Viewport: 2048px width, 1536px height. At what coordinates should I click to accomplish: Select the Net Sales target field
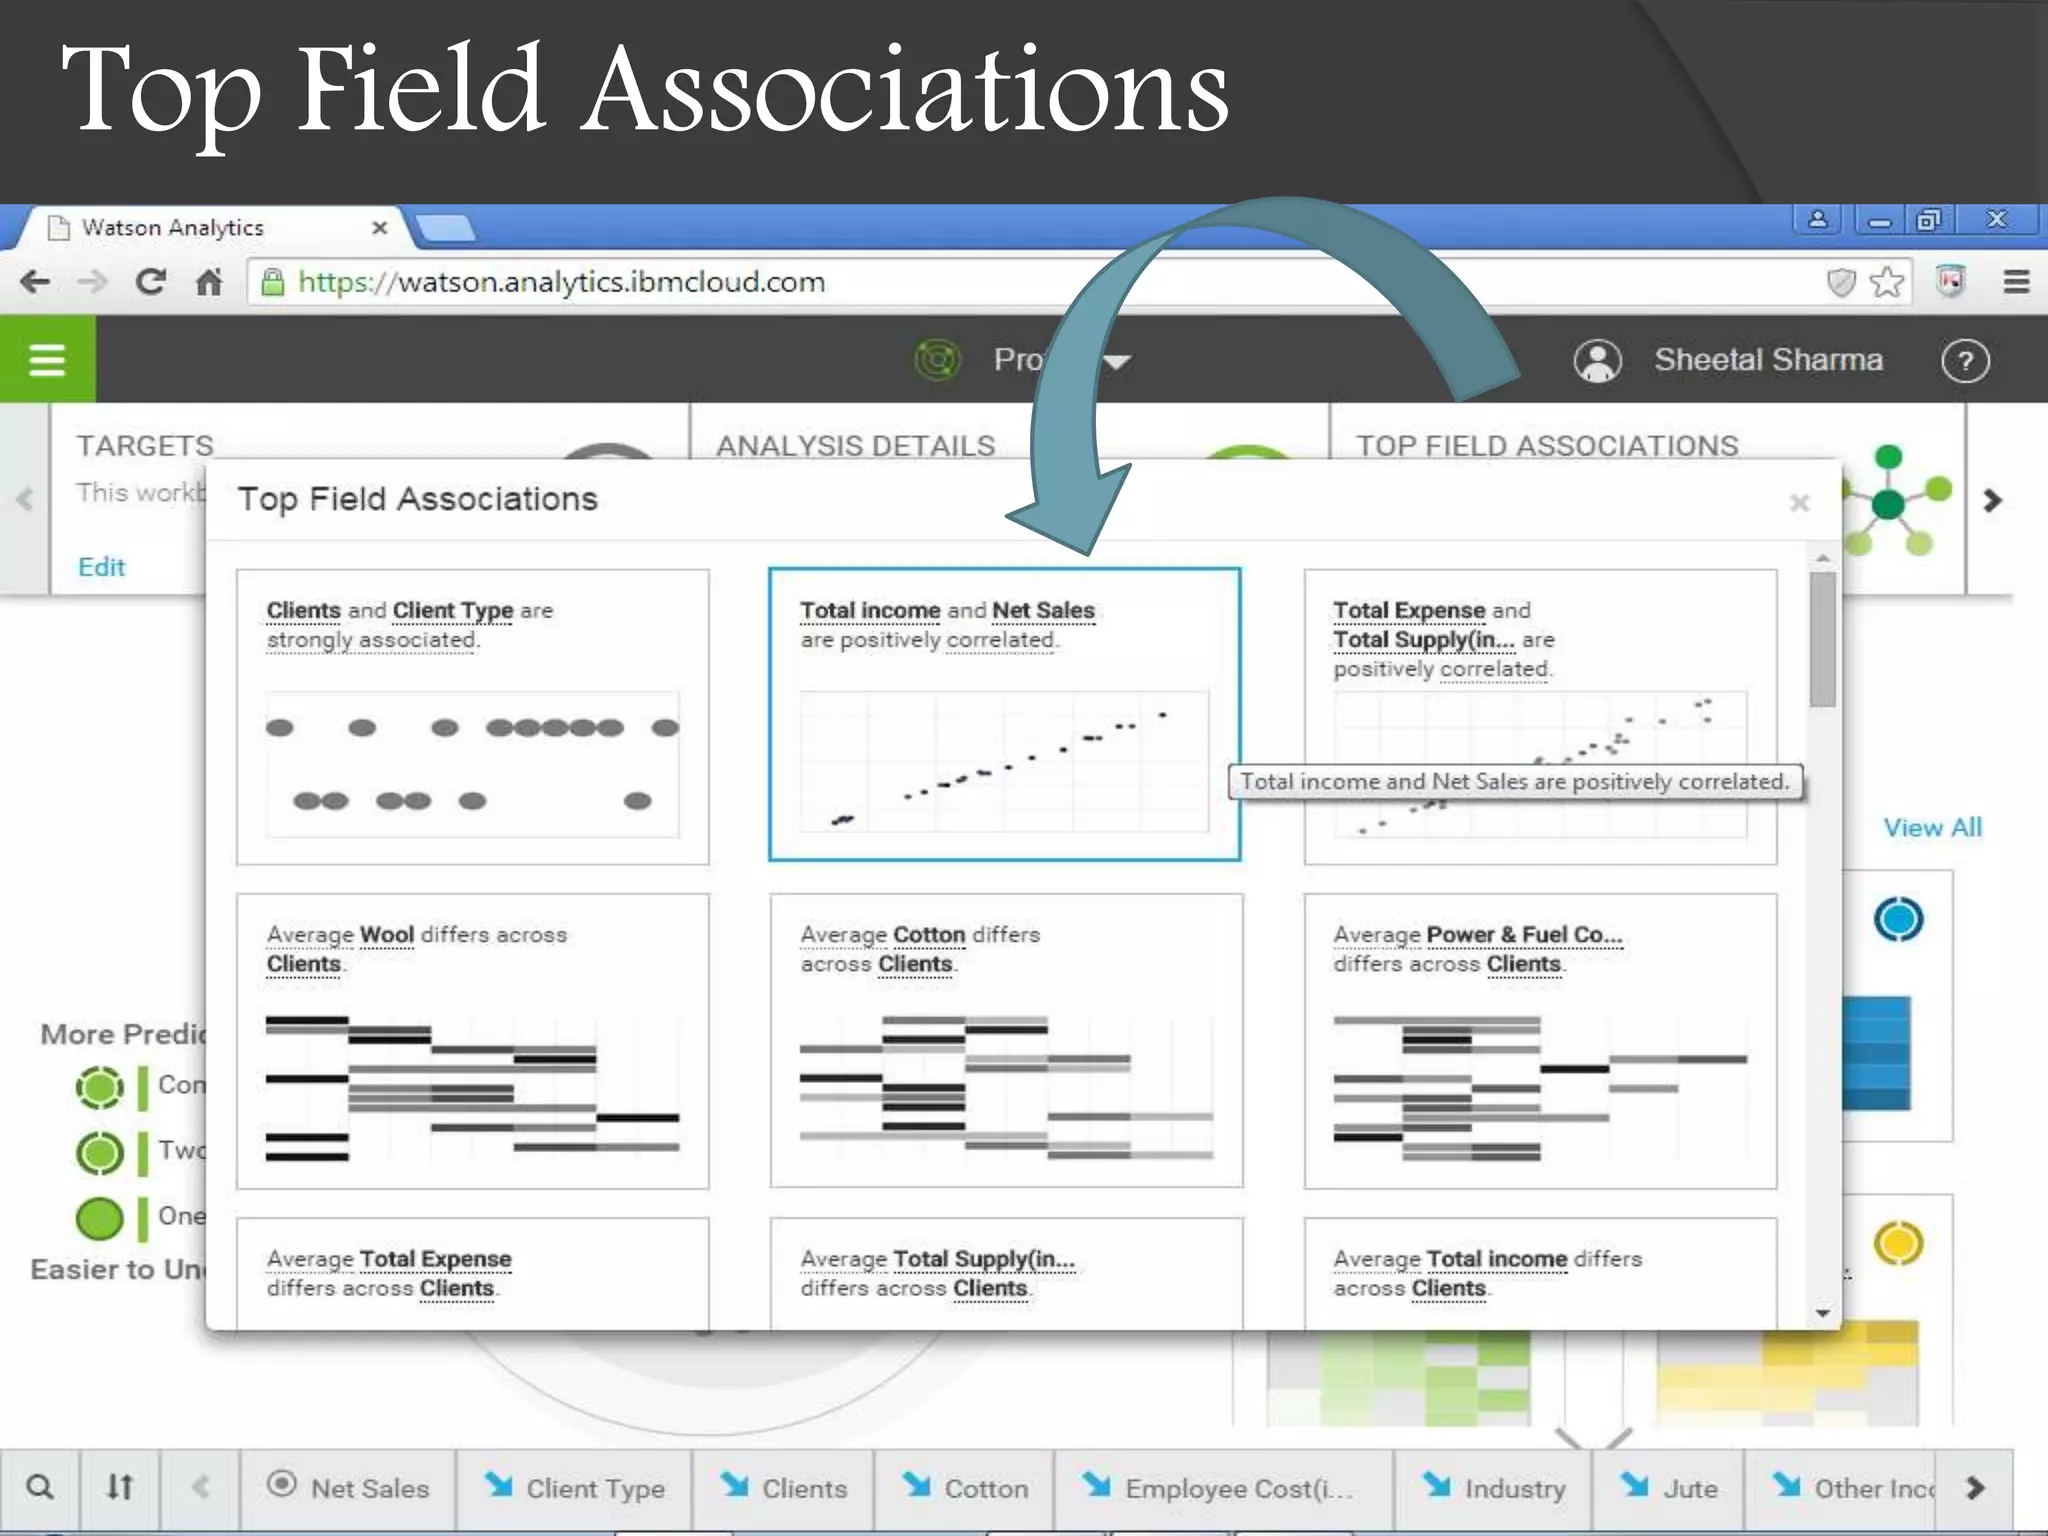pos(348,1487)
